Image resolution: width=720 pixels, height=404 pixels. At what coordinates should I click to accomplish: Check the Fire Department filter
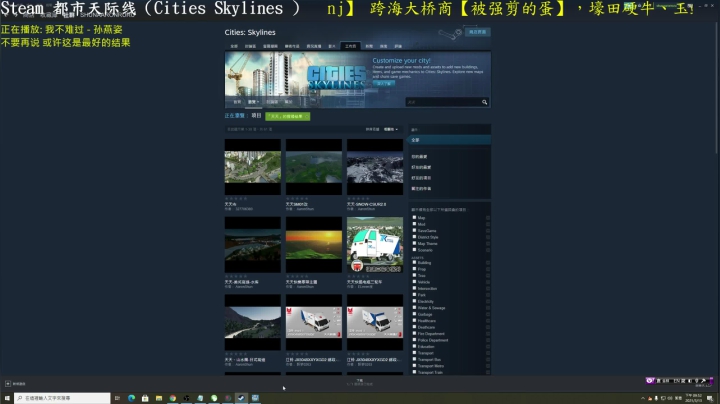tap(414, 333)
